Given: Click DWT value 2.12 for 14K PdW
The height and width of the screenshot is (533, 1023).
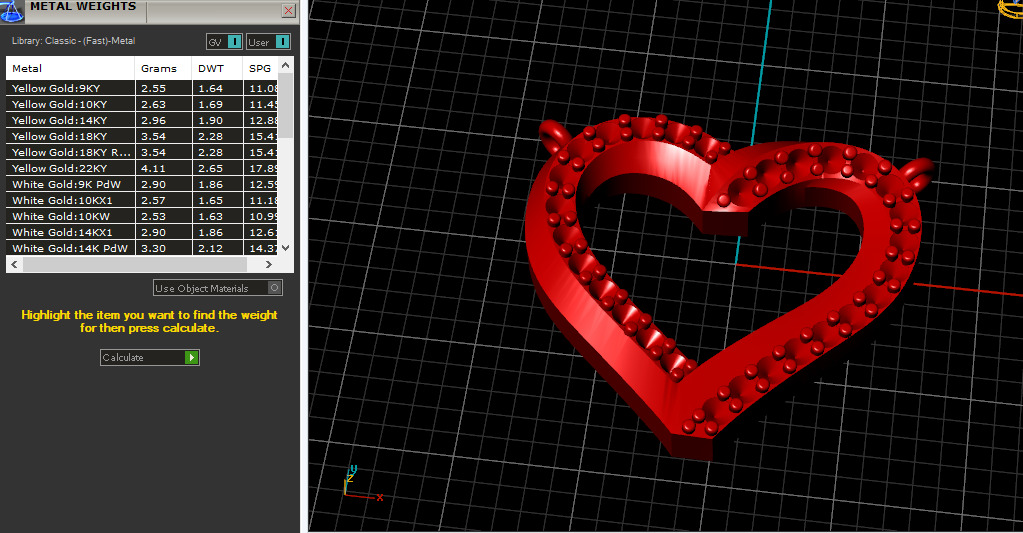Looking at the screenshot, I should [x=211, y=249].
